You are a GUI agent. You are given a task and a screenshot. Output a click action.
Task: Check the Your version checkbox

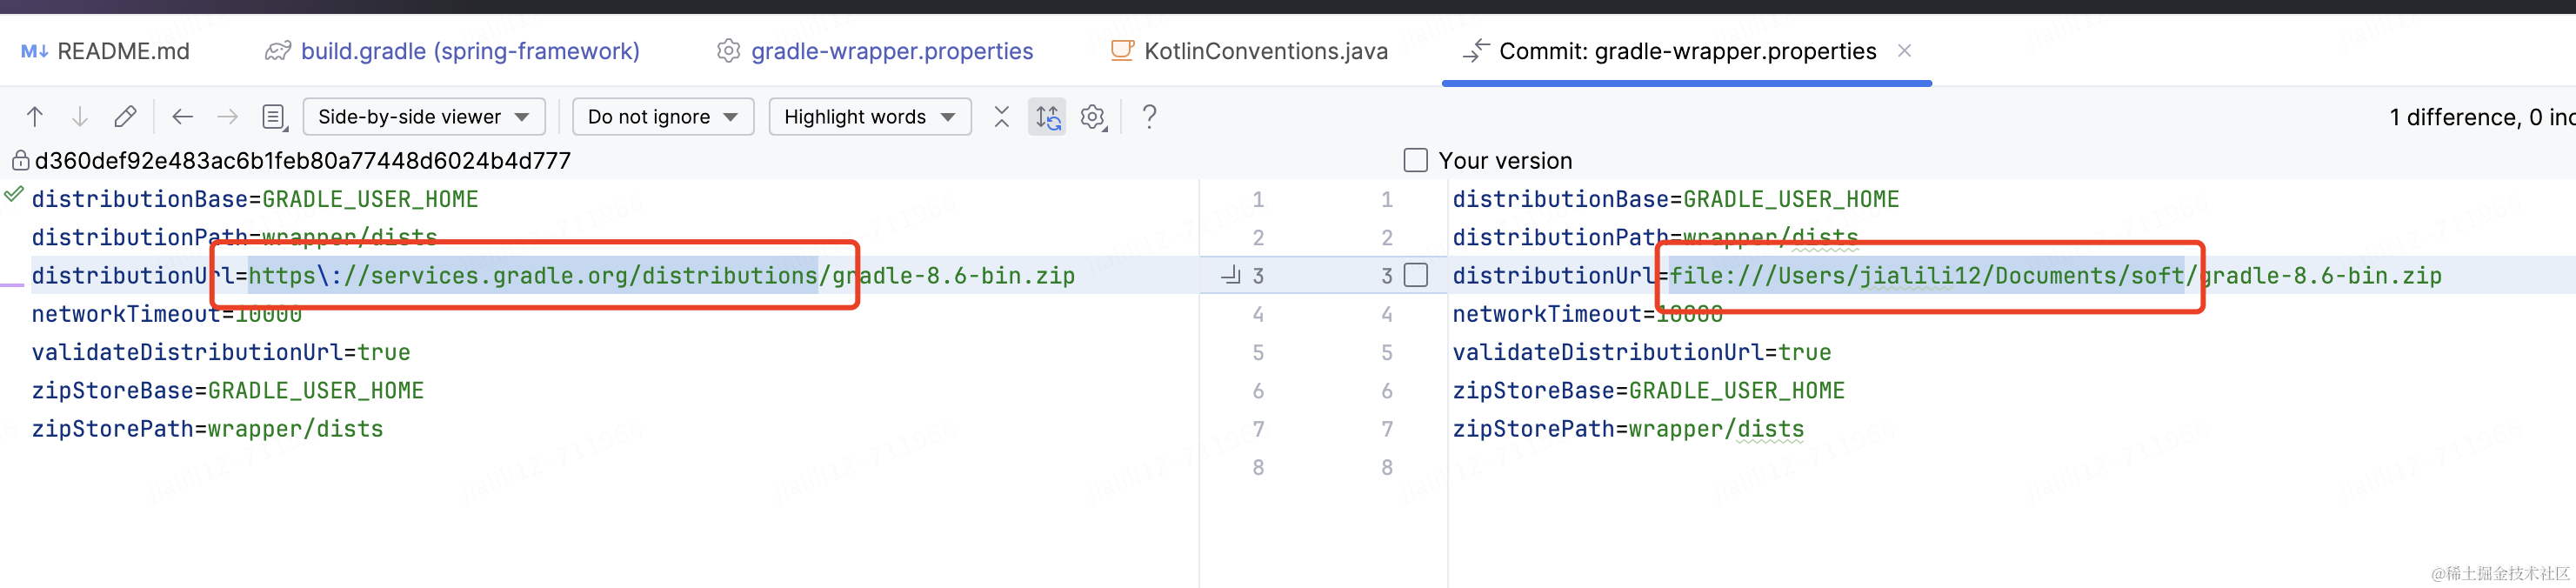point(1415,160)
